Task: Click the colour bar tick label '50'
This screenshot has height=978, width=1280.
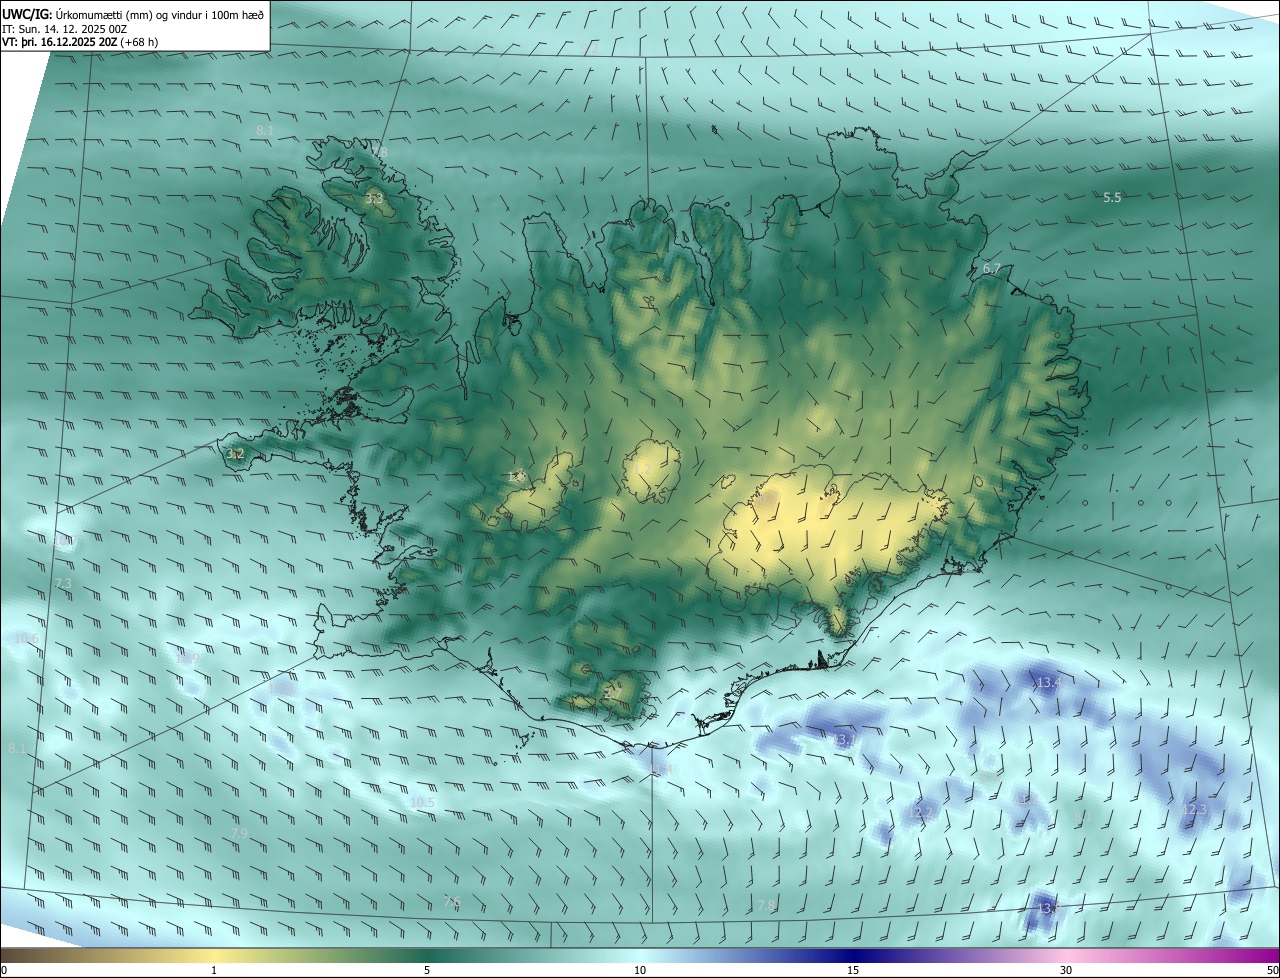Action: 1272,971
